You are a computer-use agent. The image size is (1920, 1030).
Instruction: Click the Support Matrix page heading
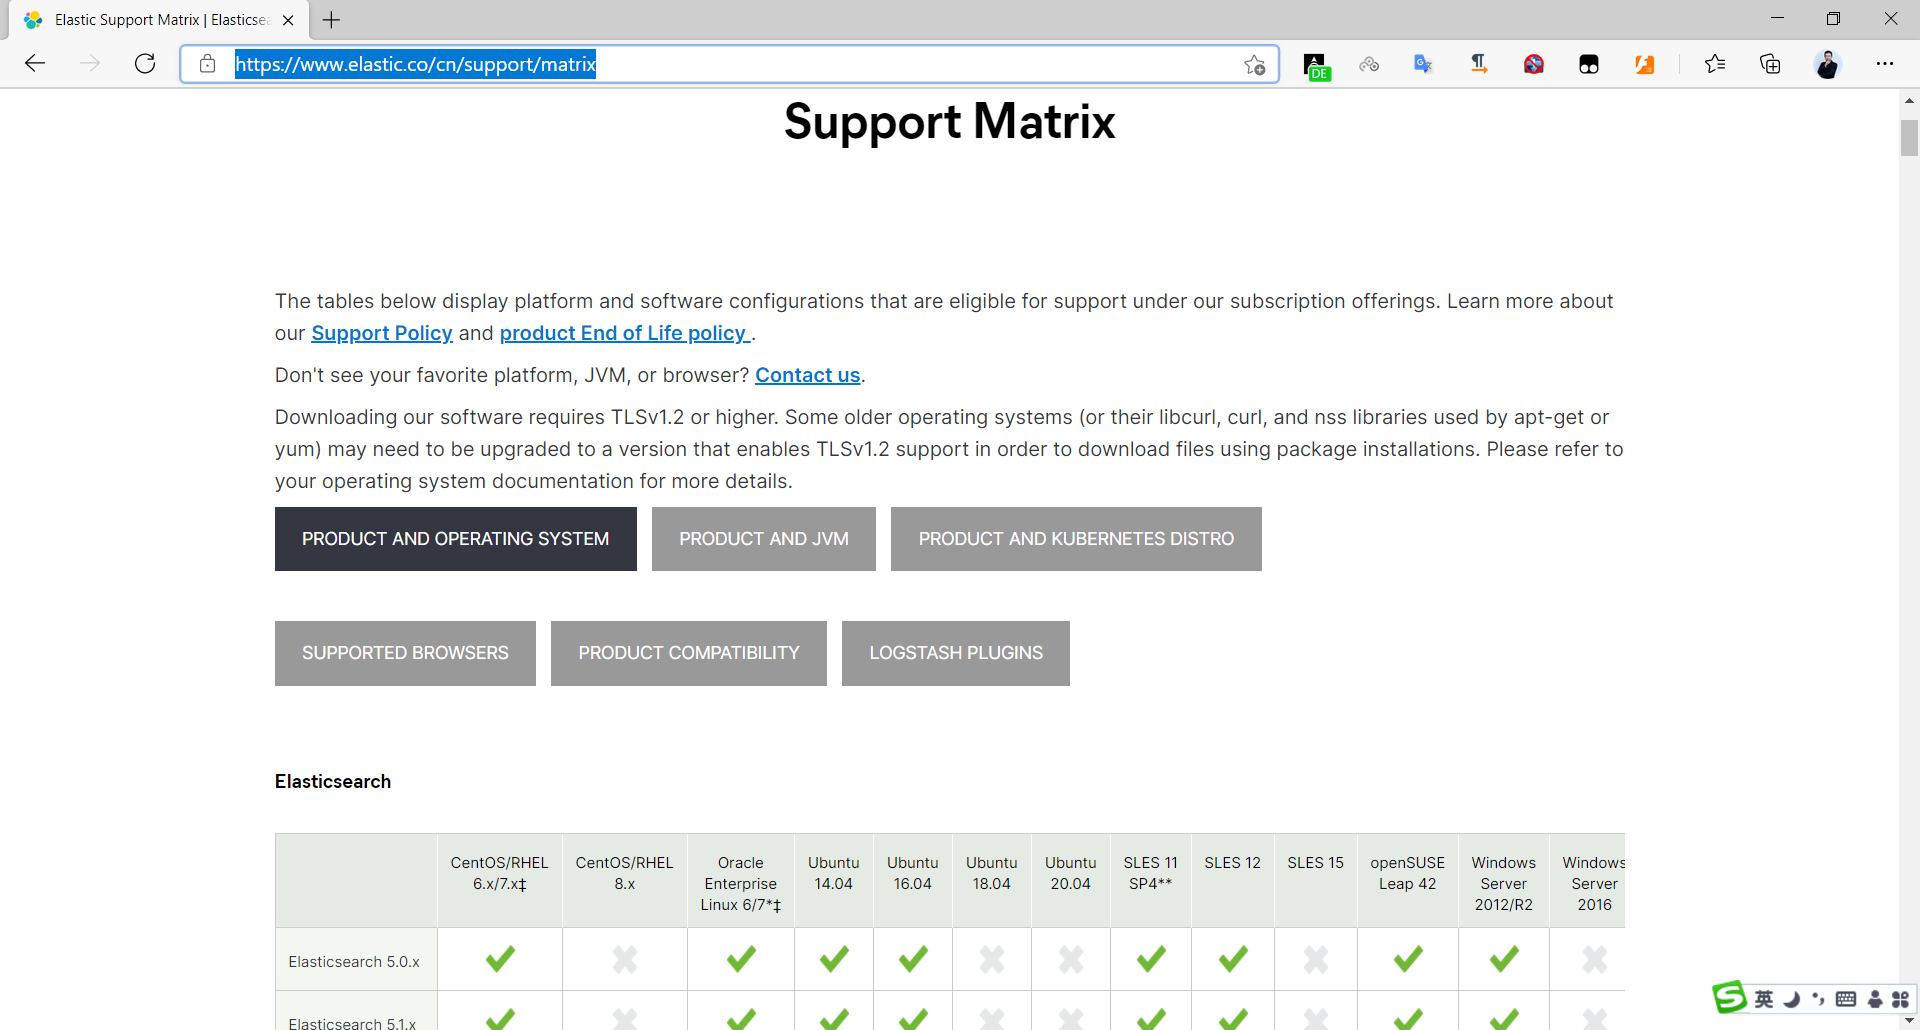point(949,122)
